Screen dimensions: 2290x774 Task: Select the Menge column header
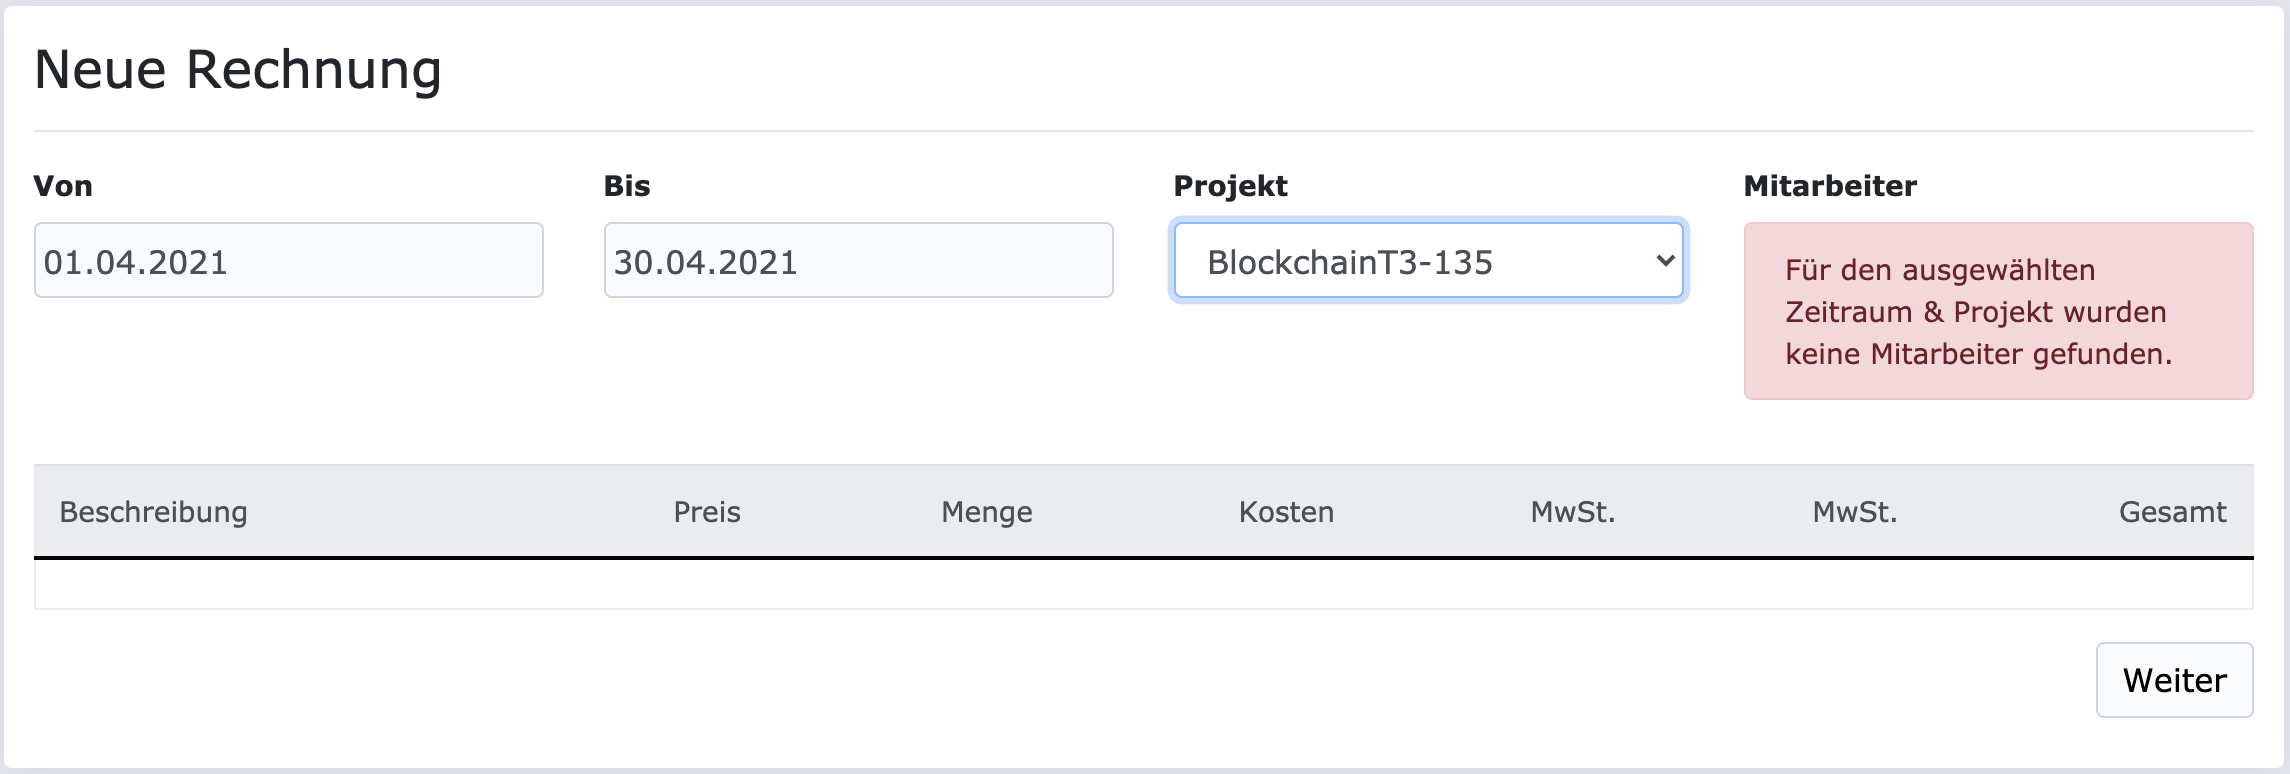click(986, 512)
